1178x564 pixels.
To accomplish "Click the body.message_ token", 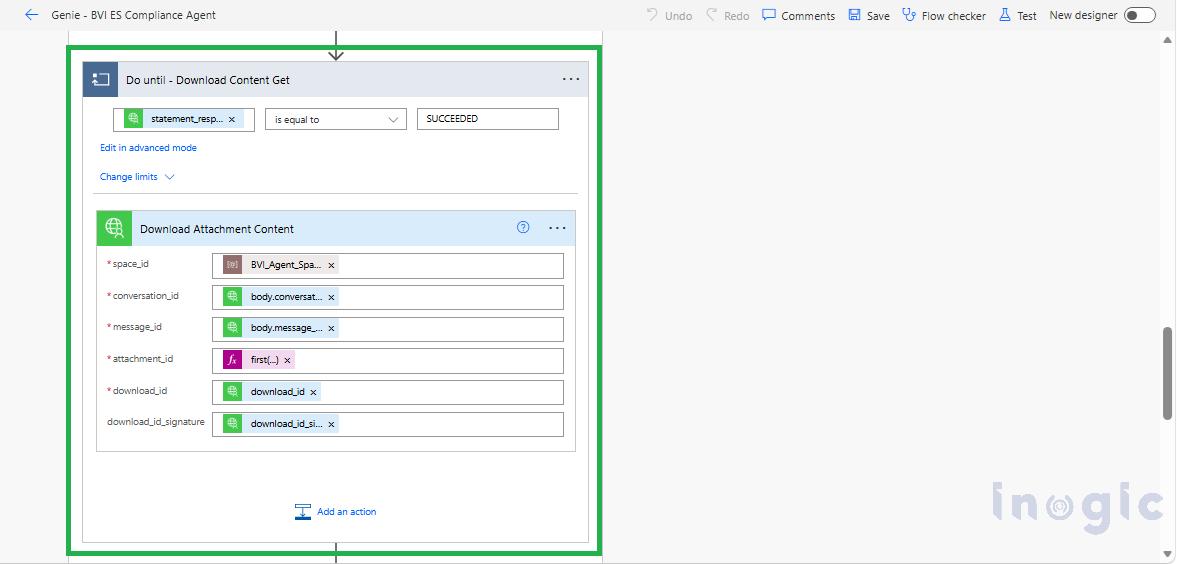I will [281, 328].
